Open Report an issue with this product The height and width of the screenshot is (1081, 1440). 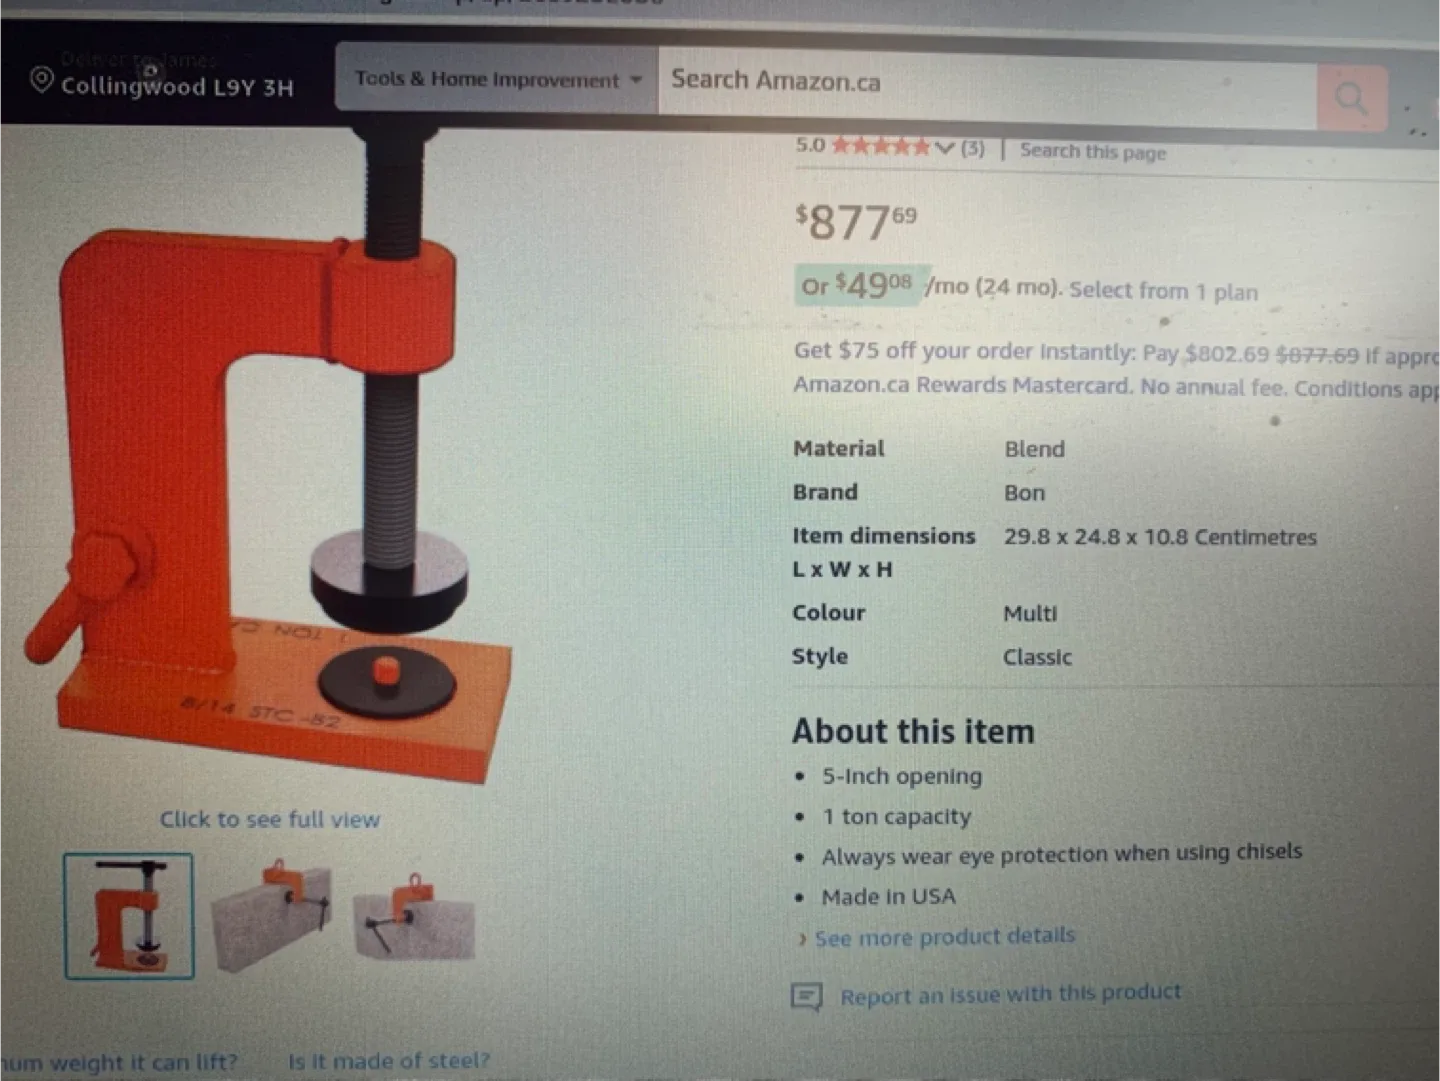coord(1010,994)
